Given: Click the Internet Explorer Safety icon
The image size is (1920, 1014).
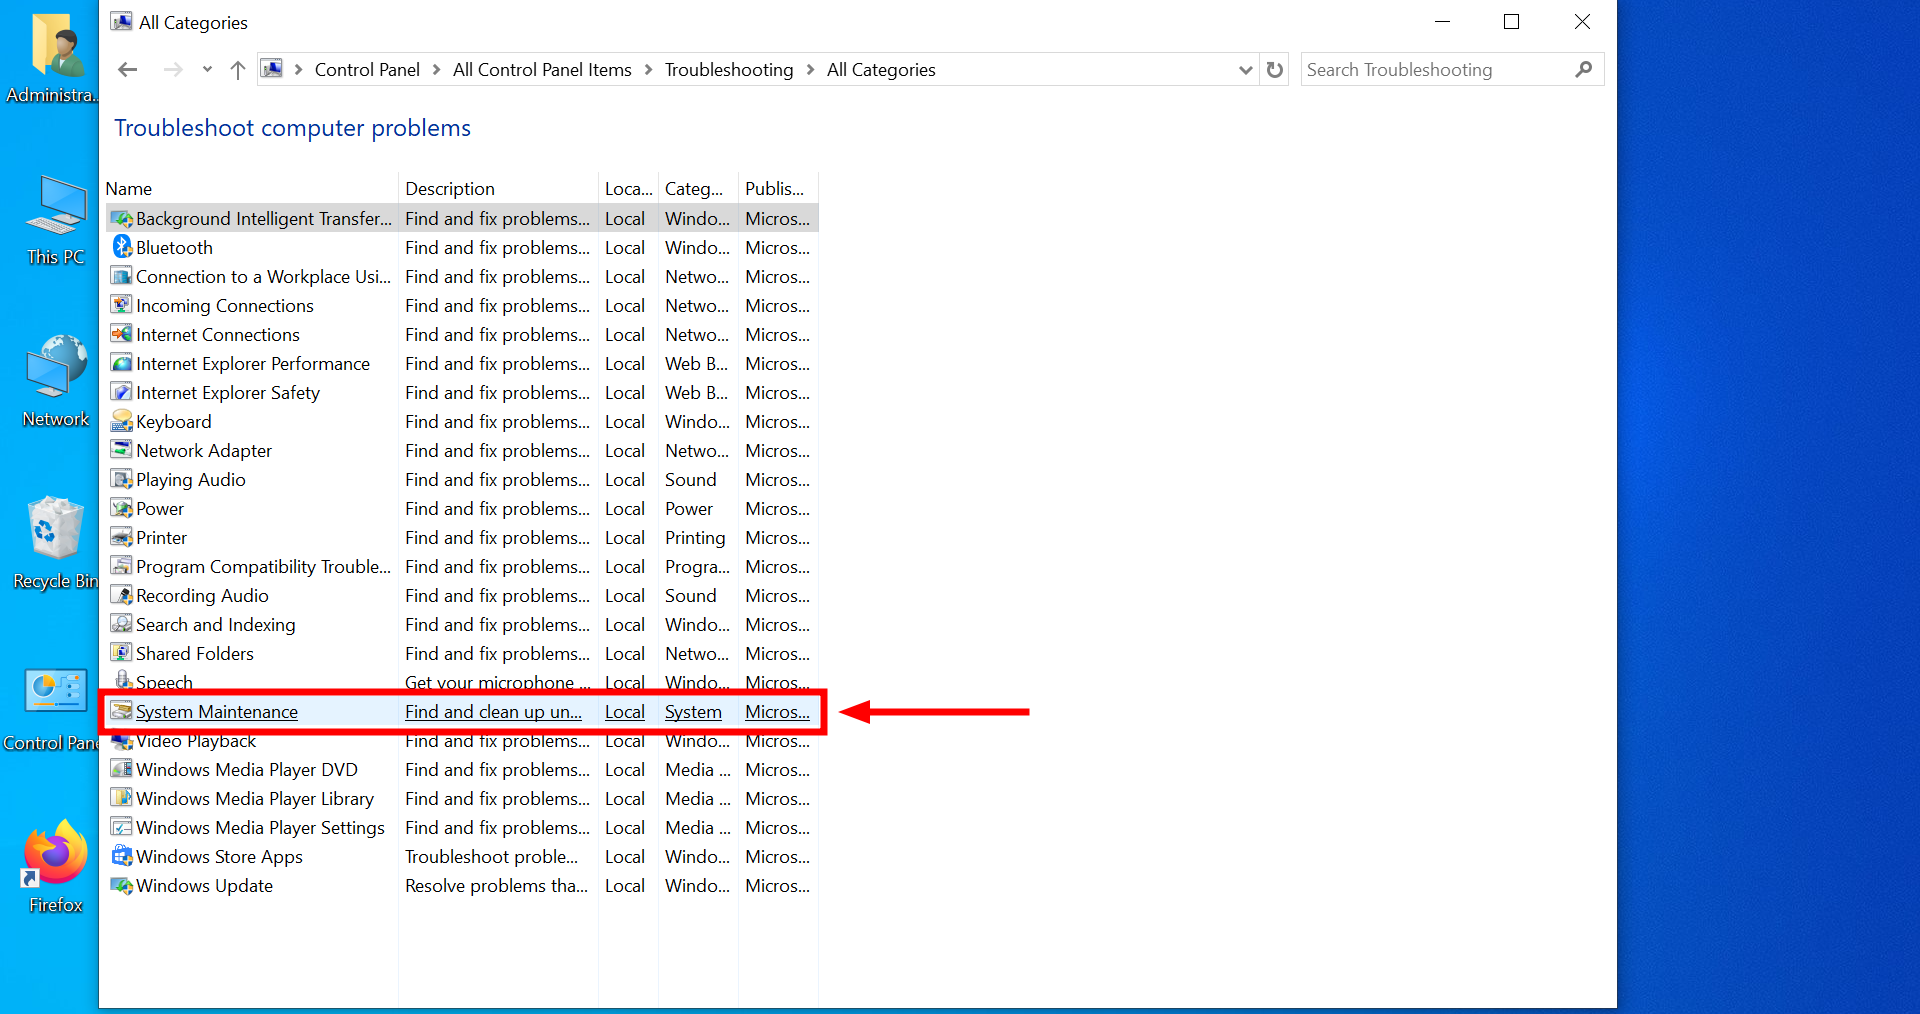Looking at the screenshot, I should [122, 392].
